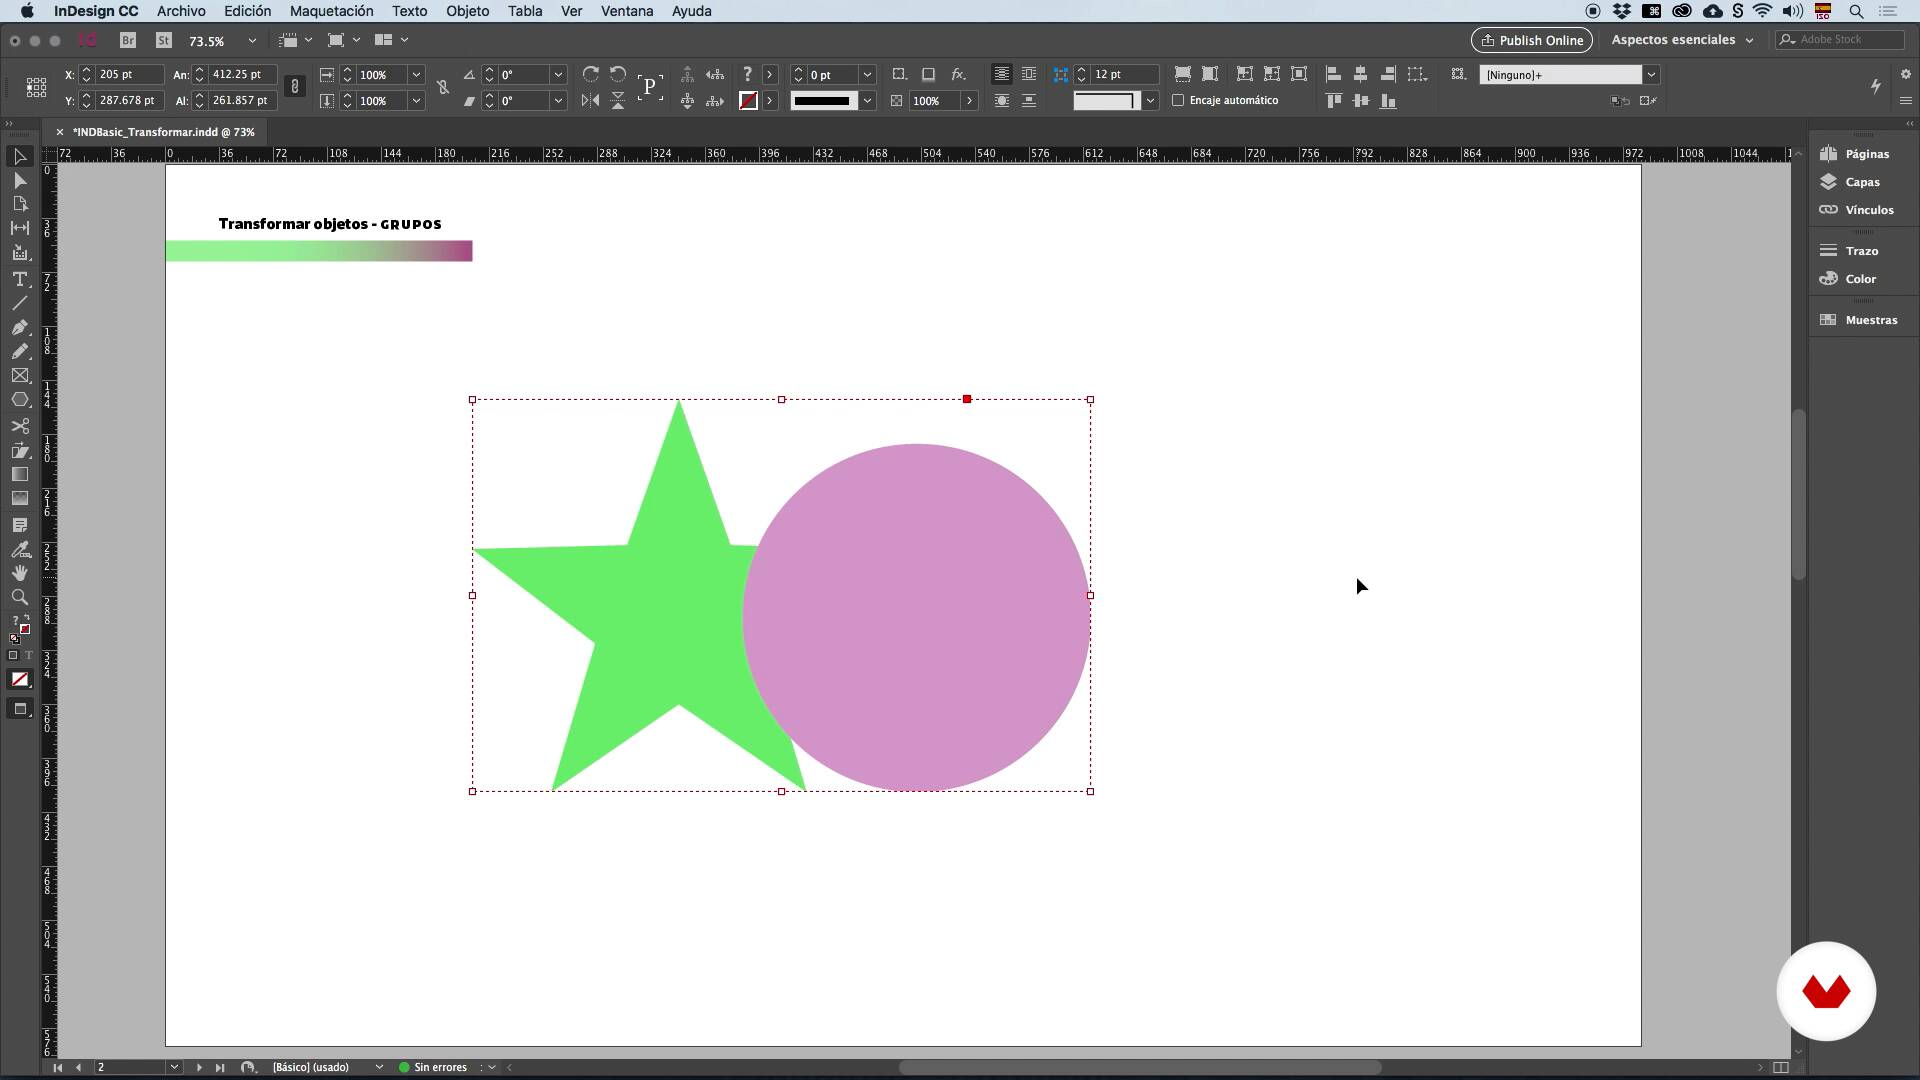Open the Trazo panel

pos(1850,251)
